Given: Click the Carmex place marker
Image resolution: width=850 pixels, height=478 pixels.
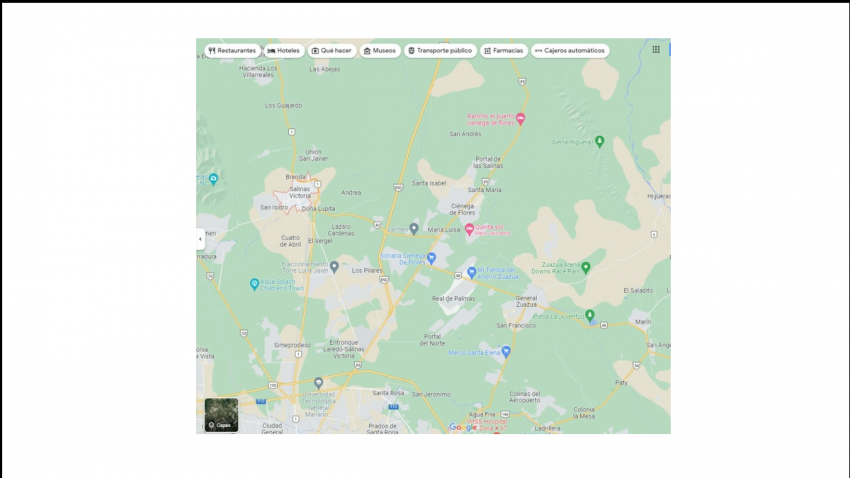Looking at the screenshot, I should point(414,229).
